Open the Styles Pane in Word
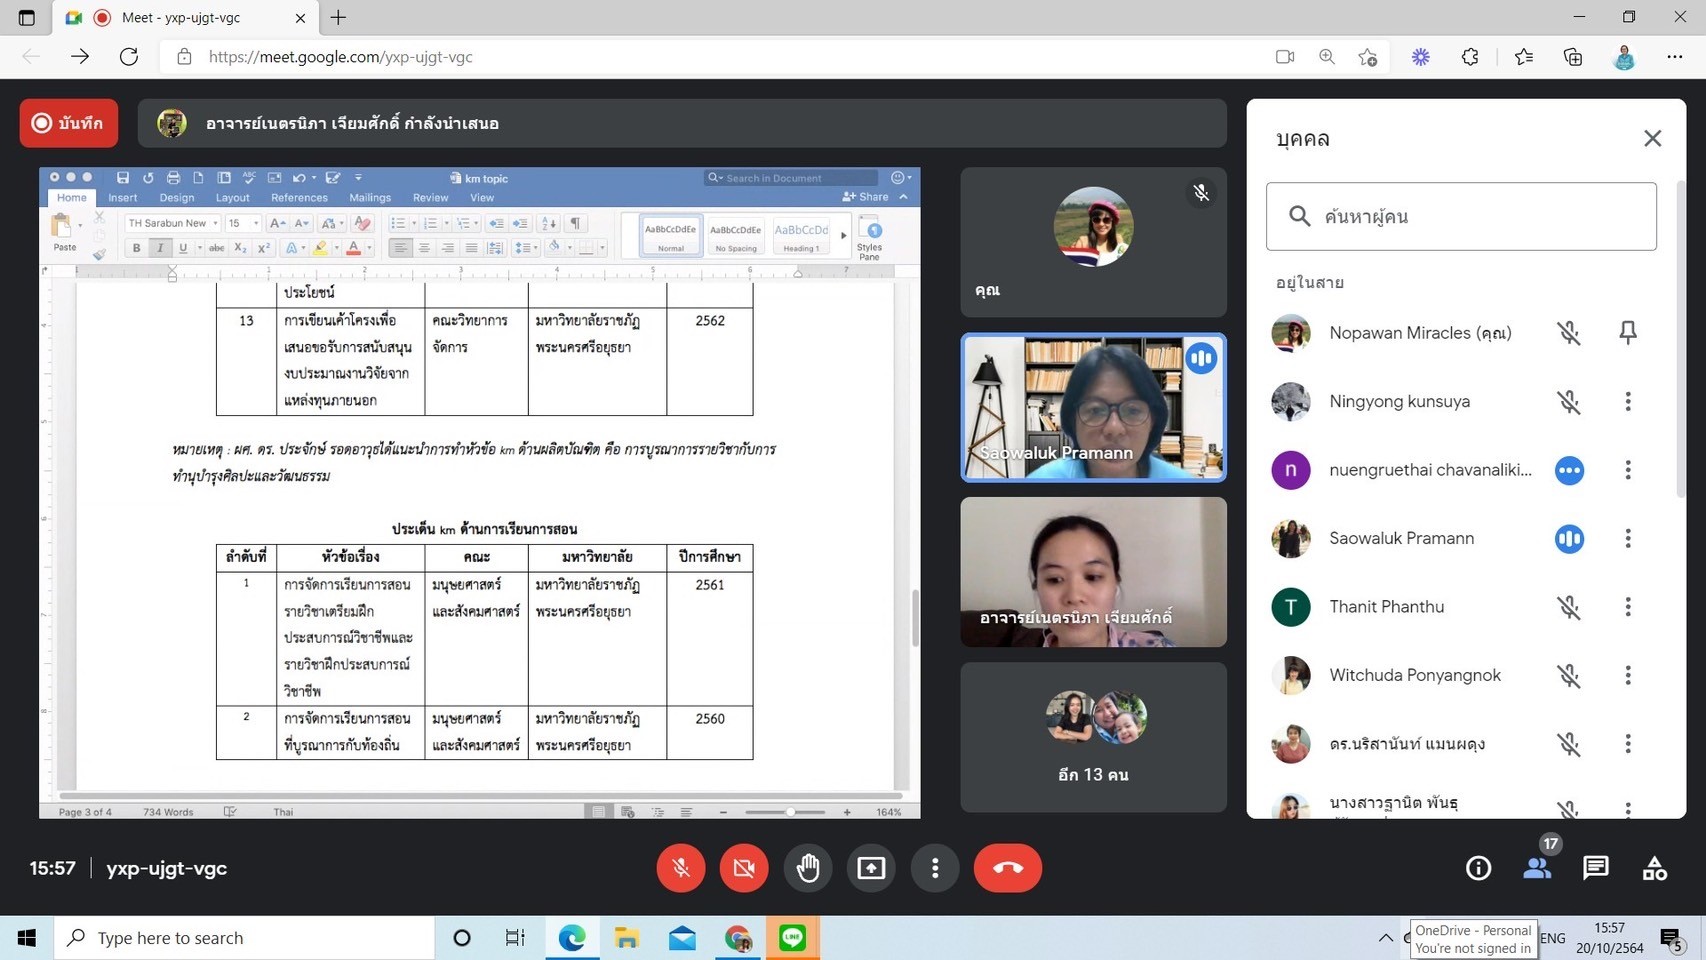This screenshot has width=1706, height=960. pyautogui.click(x=870, y=238)
